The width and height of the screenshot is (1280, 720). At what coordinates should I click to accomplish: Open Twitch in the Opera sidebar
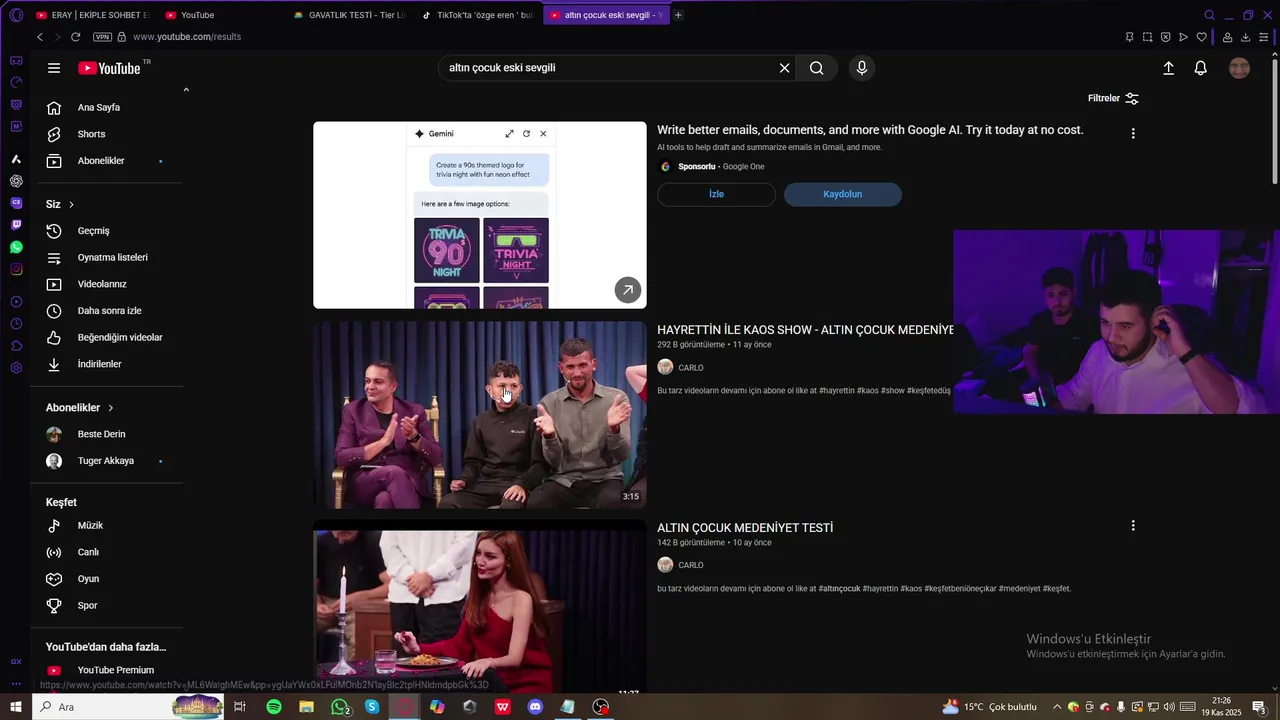pyautogui.click(x=16, y=225)
